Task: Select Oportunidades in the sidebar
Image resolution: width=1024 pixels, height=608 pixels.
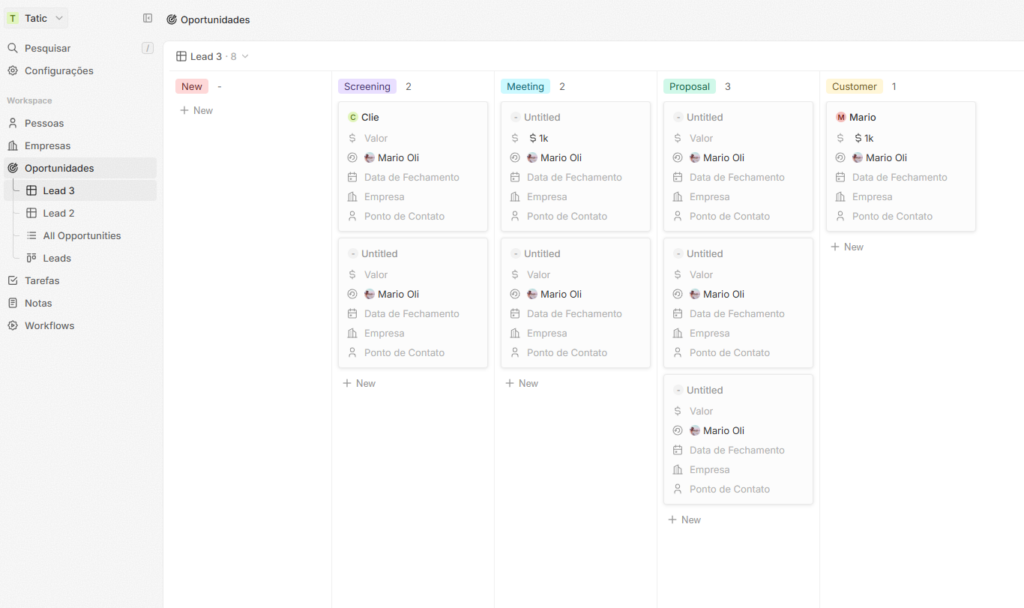Action: 59,168
